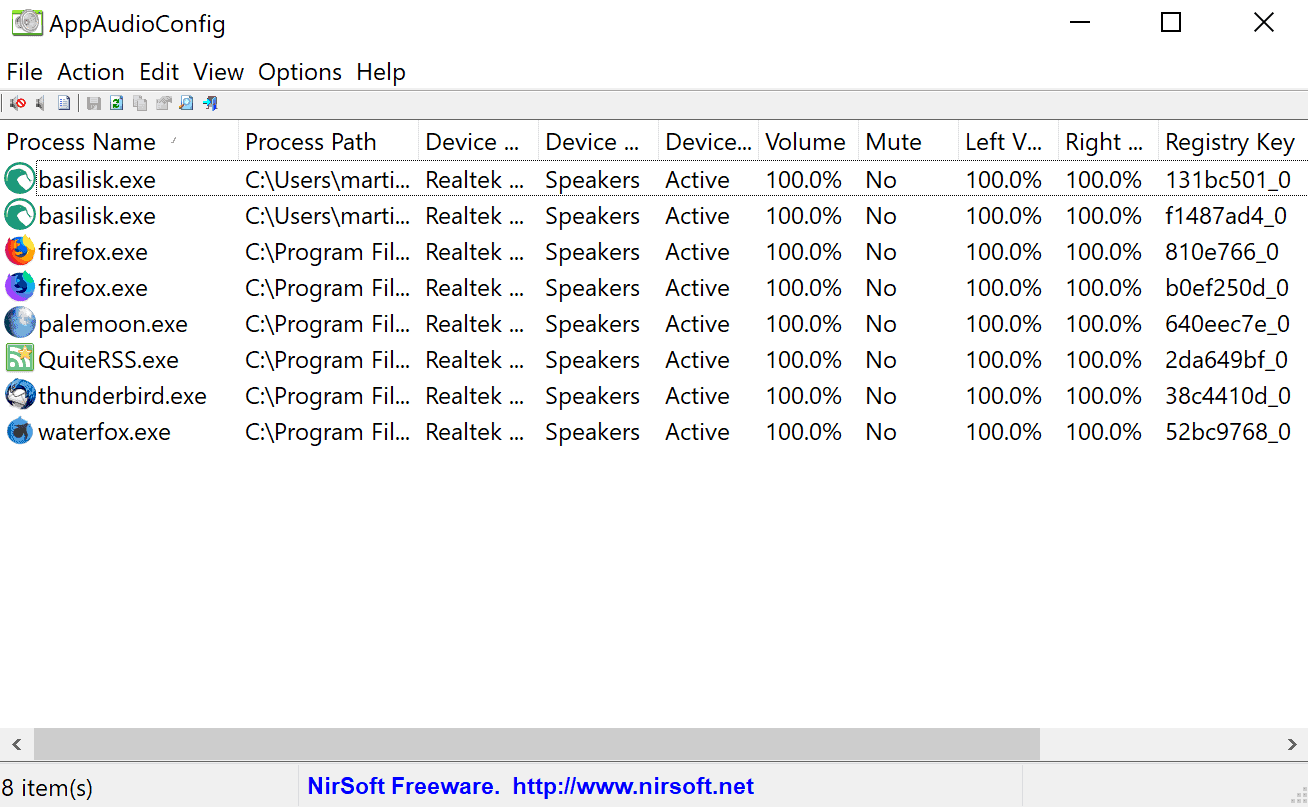Click the horizontal scrollbar right arrow

tap(1291, 744)
